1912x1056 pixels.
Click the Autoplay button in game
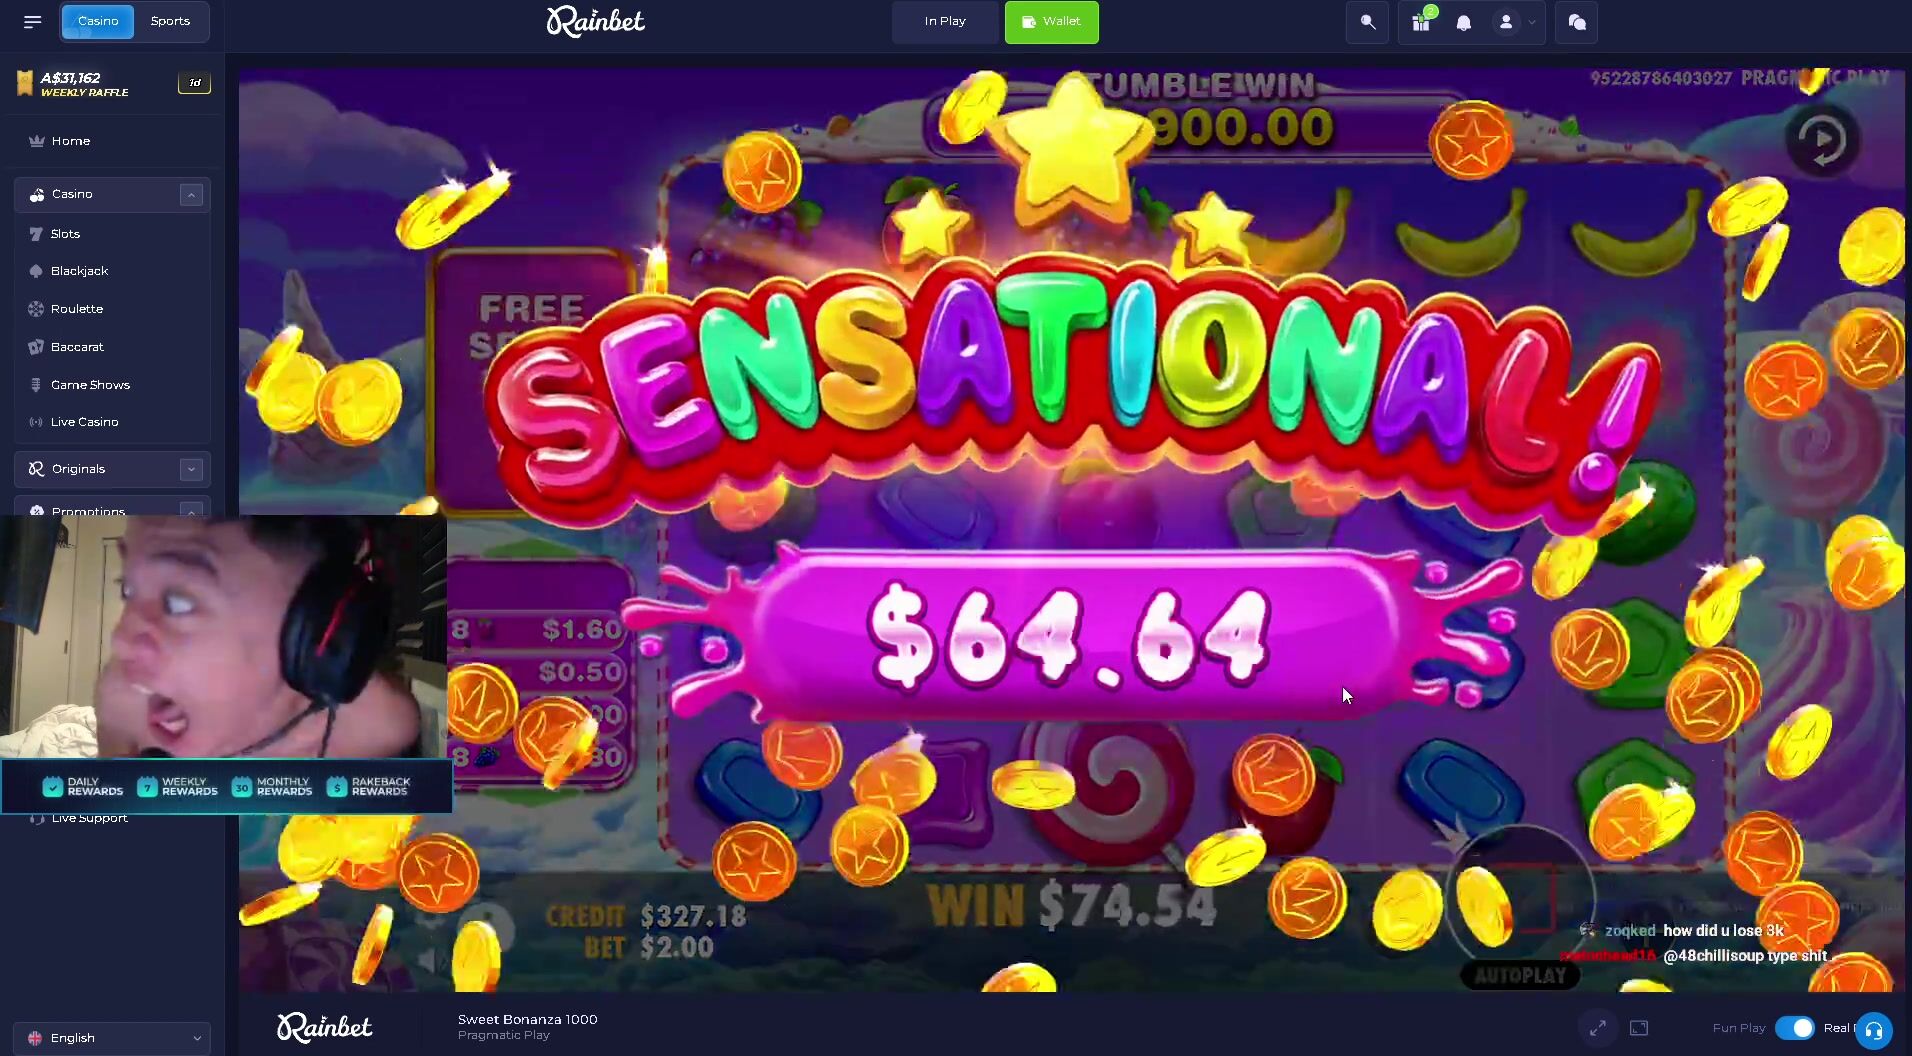pos(1520,975)
